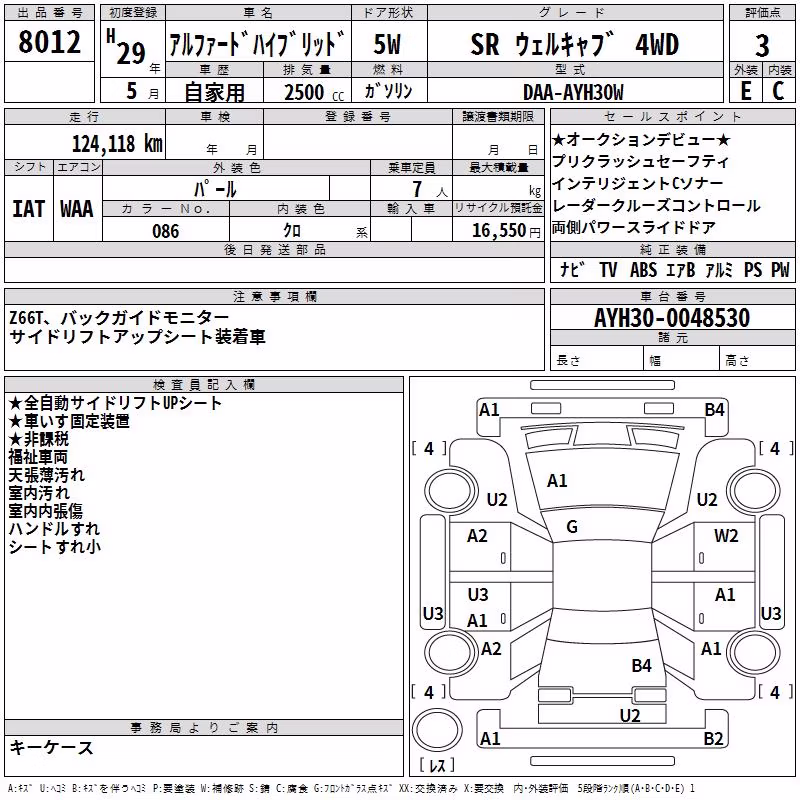Click the 出品番号 header

(49, 13)
